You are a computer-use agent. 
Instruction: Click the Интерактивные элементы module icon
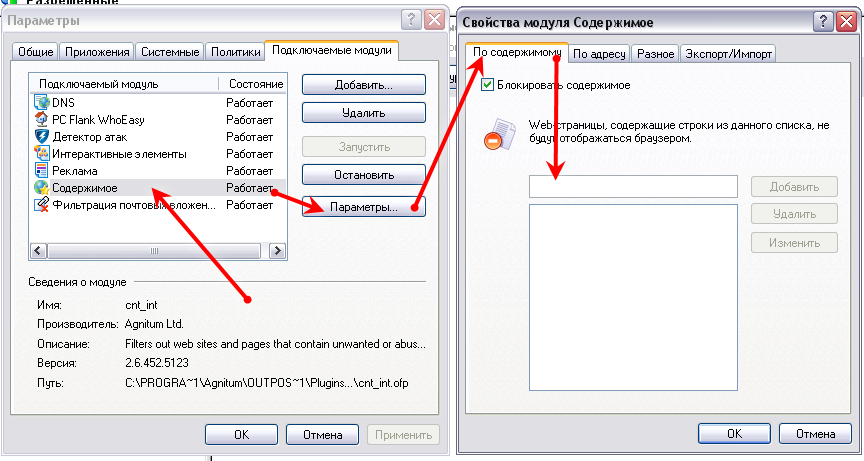coord(41,154)
